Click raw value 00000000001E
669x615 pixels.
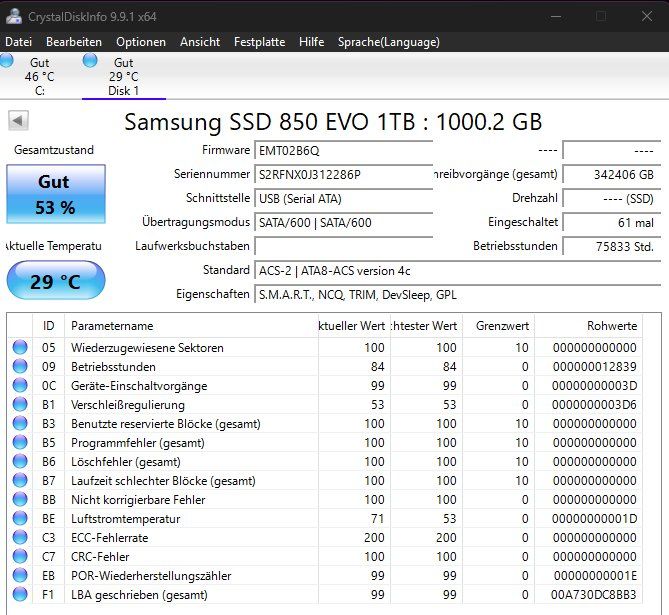pos(596,576)
